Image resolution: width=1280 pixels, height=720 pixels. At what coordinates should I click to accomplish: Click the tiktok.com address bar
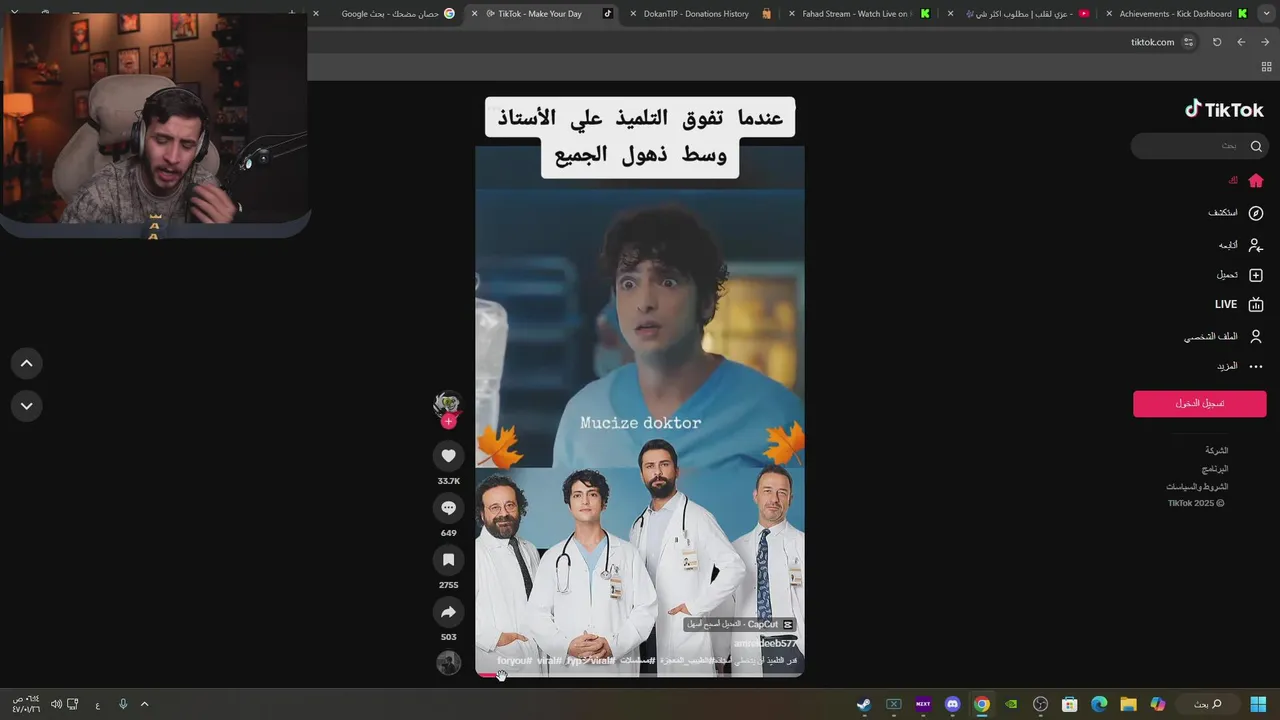tap(1152, 42)
